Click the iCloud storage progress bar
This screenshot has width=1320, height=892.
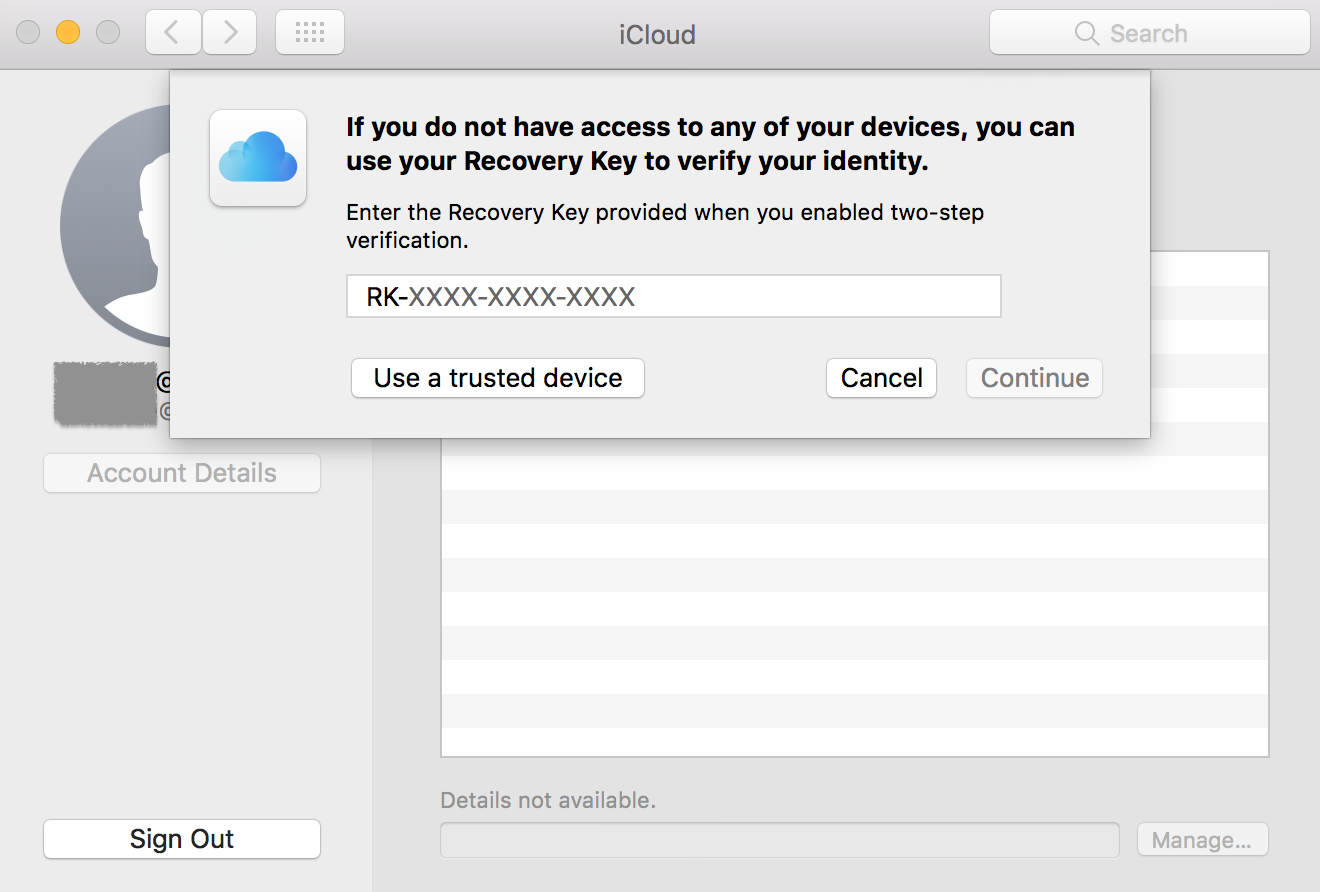[x=780, y=840]
